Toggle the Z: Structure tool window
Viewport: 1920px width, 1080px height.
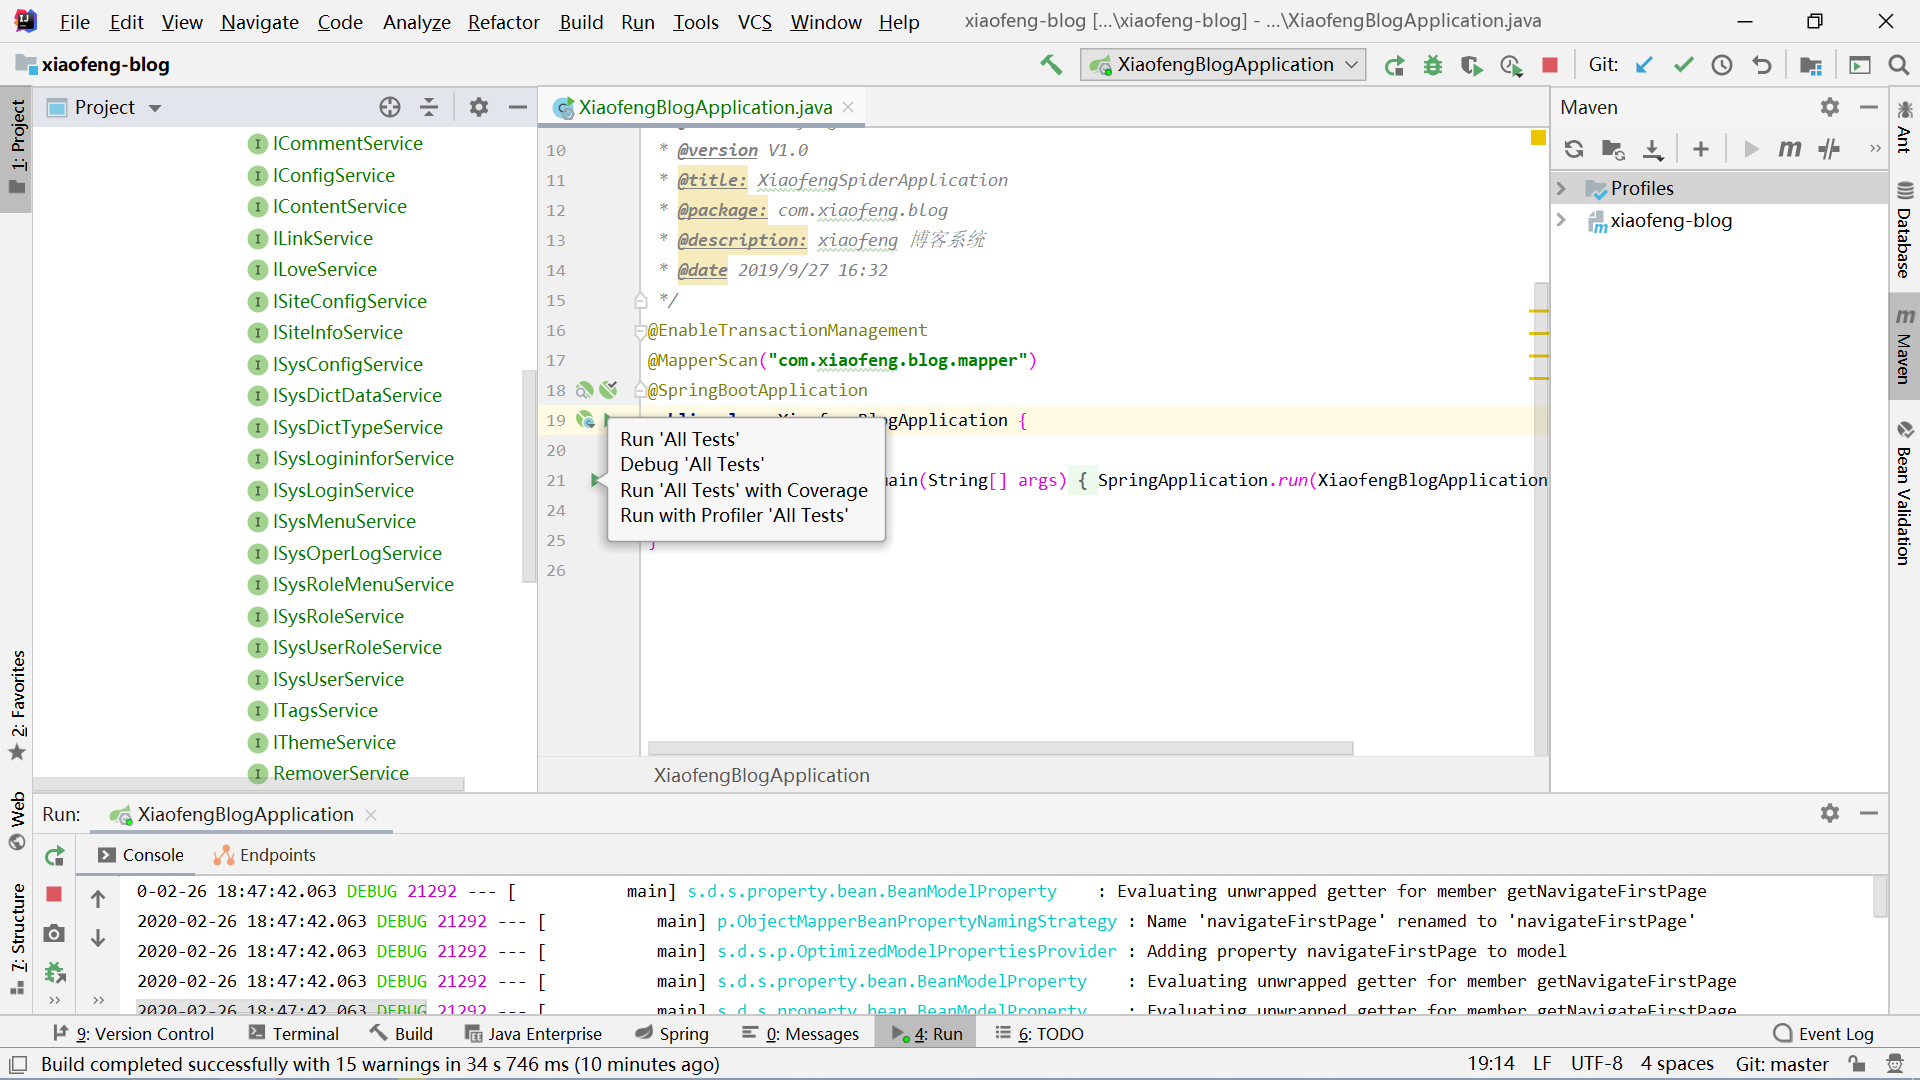coord(17,938)
